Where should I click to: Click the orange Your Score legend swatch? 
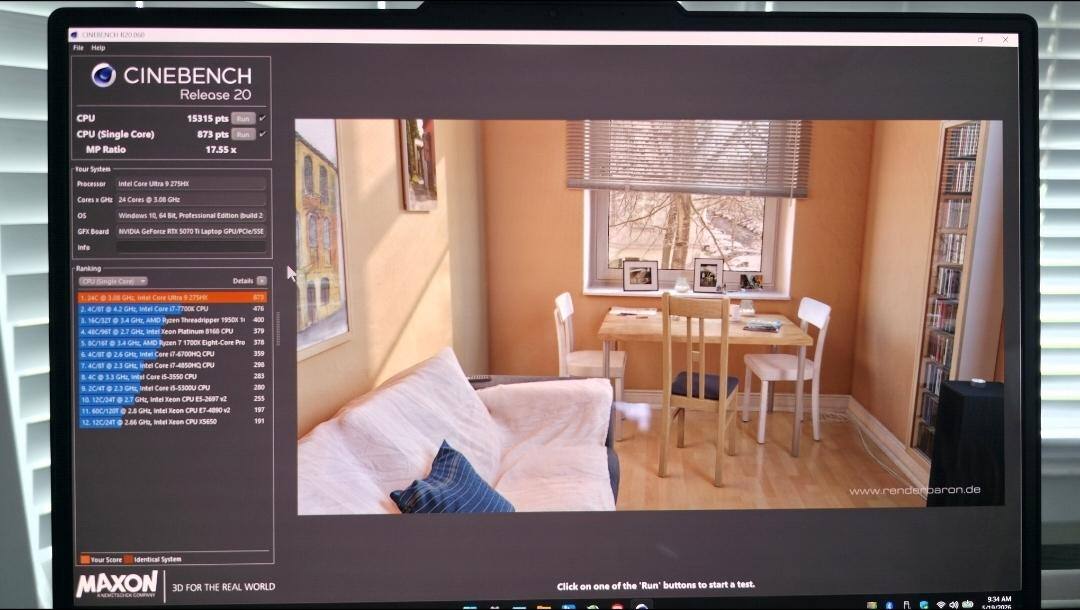(85, 559)
